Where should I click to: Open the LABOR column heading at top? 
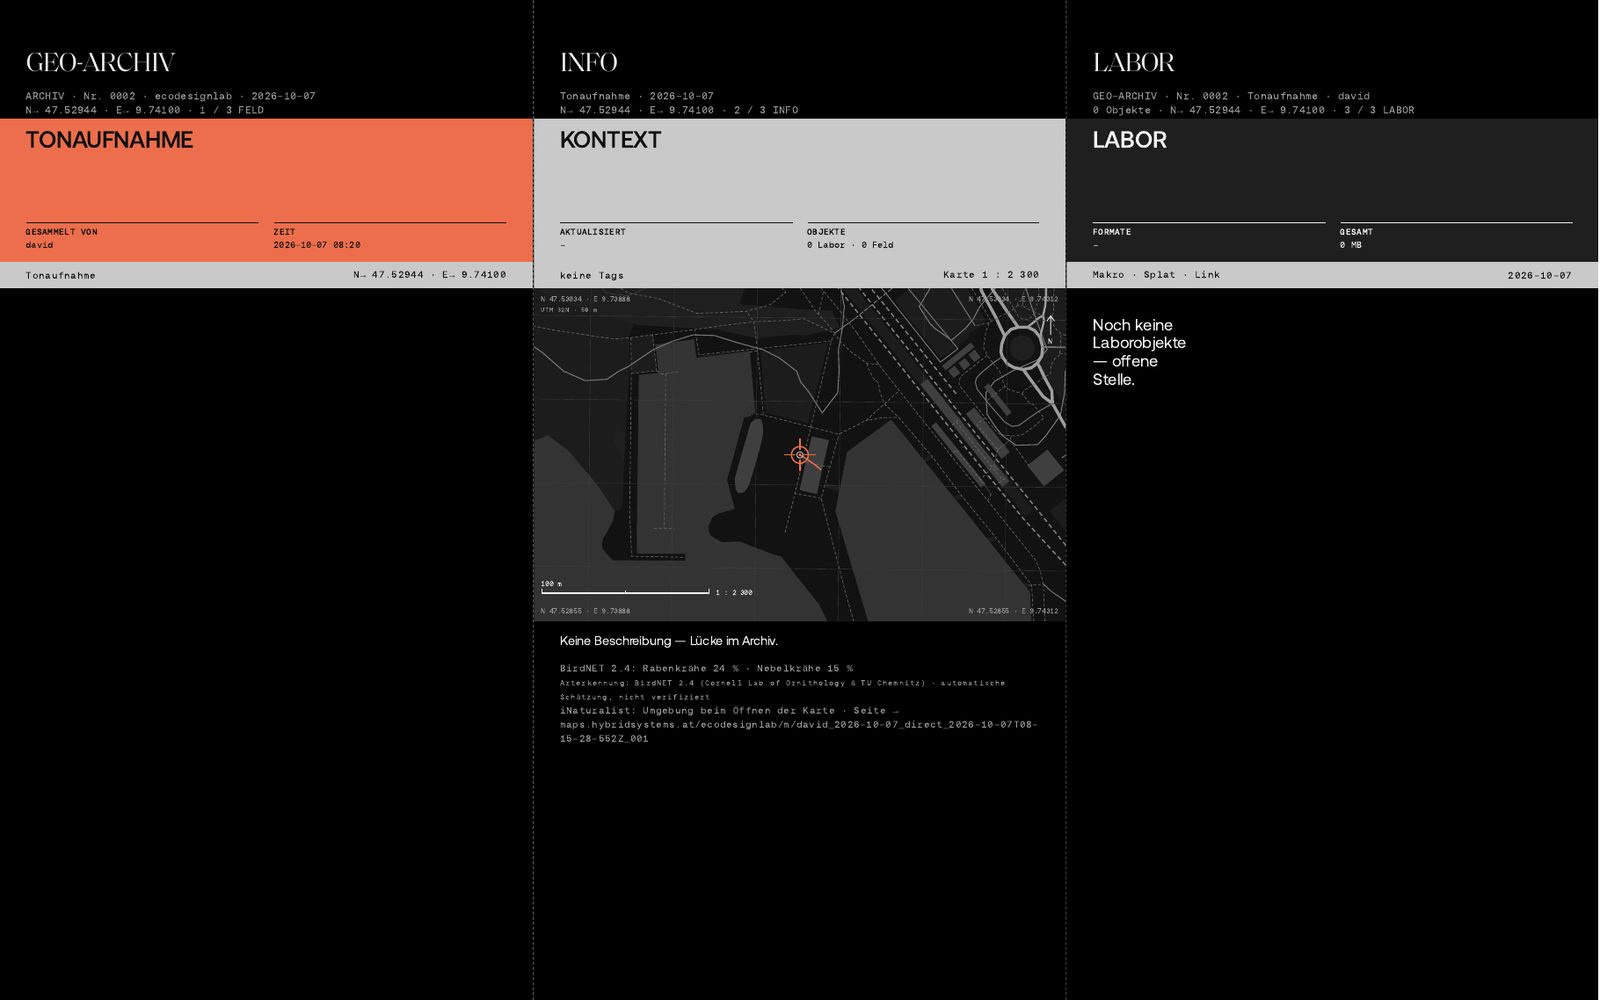coord(1133,63)
